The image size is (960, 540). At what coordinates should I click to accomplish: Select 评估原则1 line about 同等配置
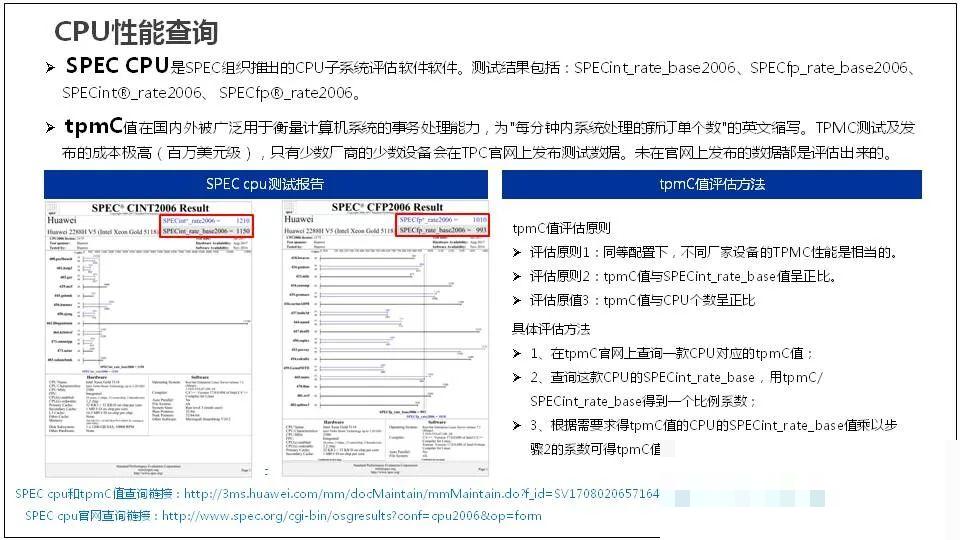point(714,252)
